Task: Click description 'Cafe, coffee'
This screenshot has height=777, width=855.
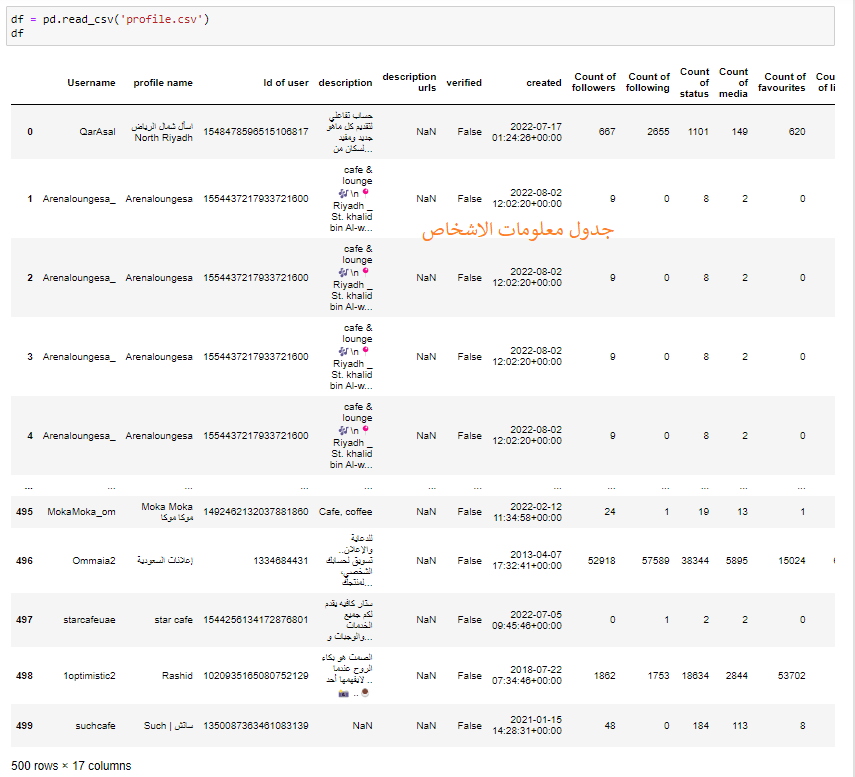Action: (x=346, y=512)
